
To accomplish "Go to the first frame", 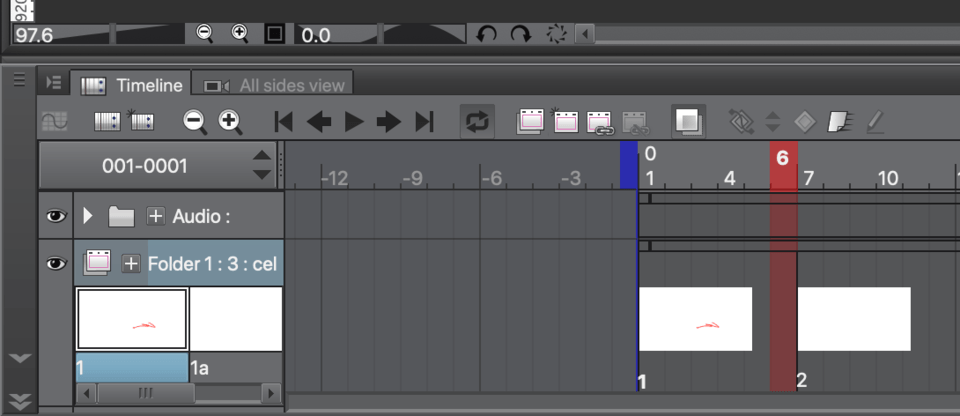I will click(x=283, y=121).
